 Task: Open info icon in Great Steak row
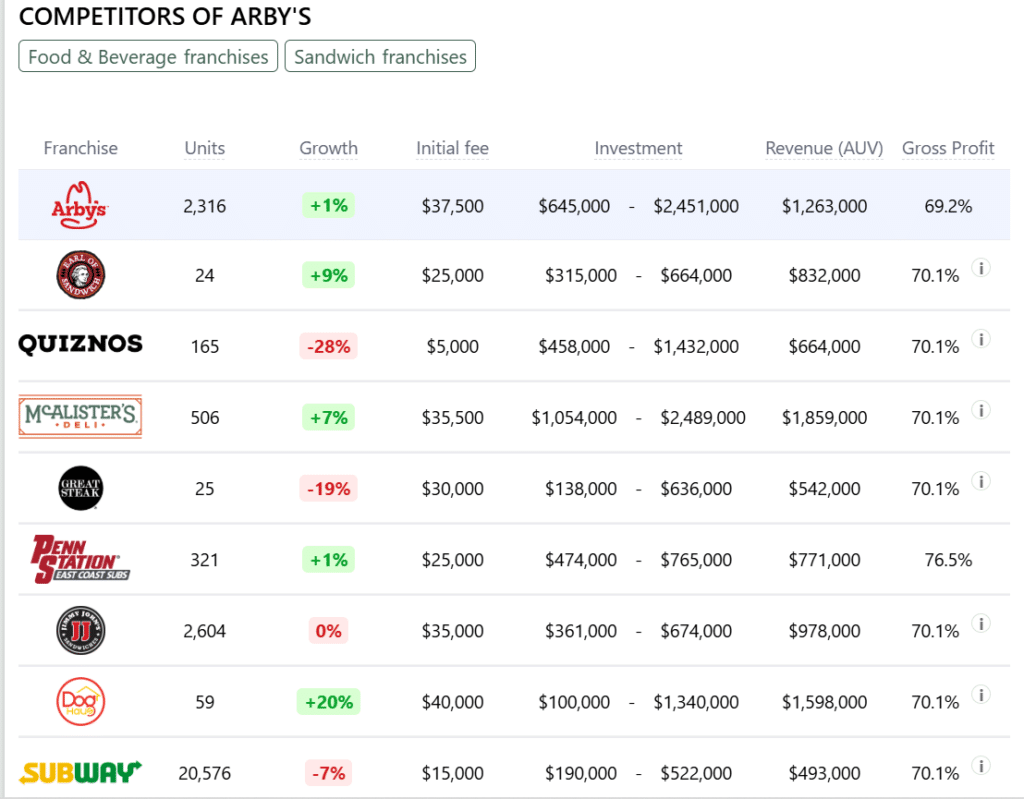pos(981,481)
